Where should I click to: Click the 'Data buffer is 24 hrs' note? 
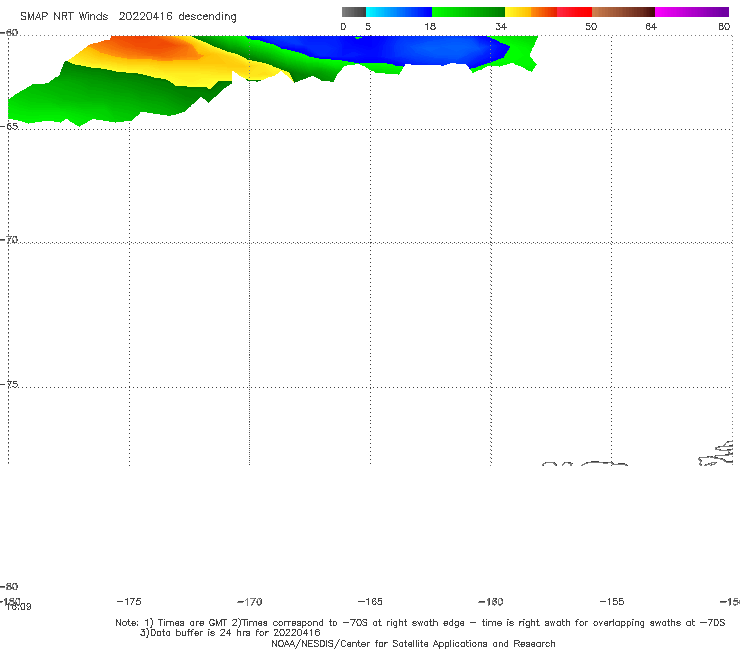point(230,633)
